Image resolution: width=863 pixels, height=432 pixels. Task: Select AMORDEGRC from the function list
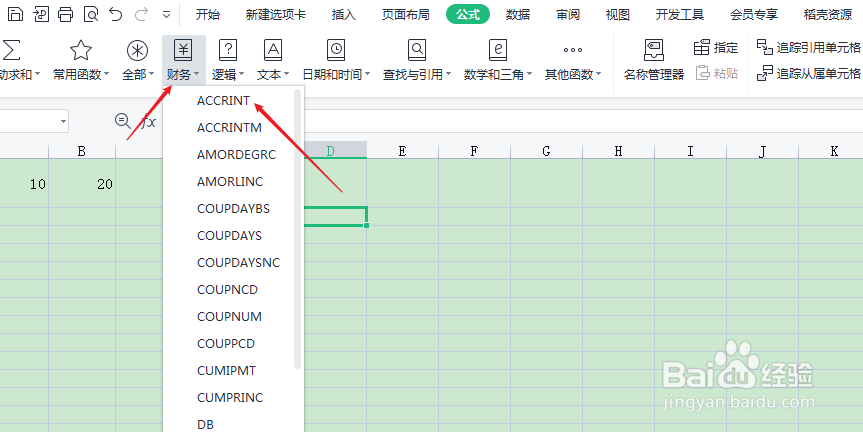point(237,155)
